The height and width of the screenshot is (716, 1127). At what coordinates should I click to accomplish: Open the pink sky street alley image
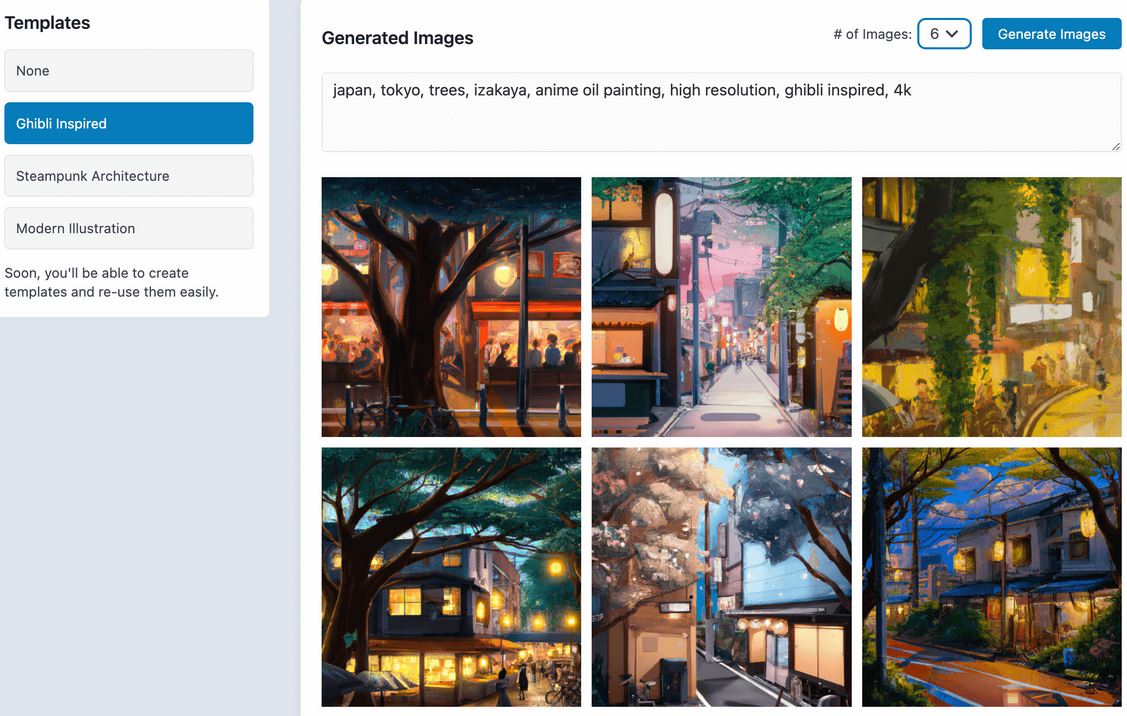click(722, 307)
